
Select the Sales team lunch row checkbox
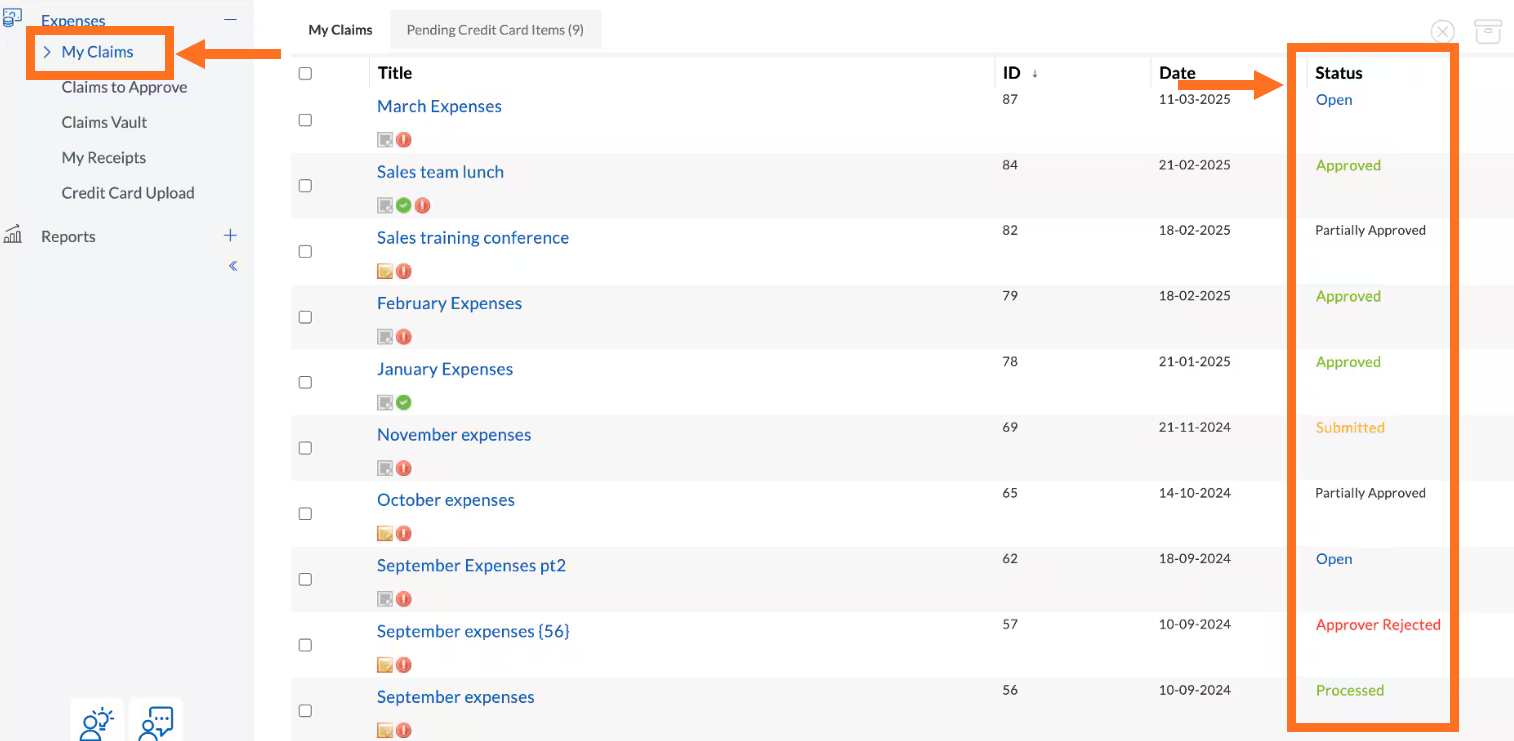[x=305, y=186]
